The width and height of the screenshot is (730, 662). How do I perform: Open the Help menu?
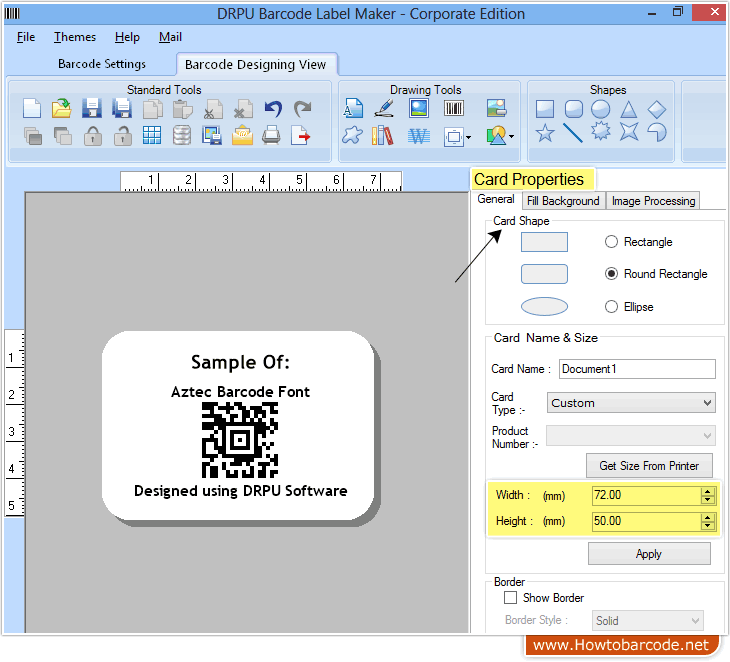pyautogui.click(x=127, y=37)
